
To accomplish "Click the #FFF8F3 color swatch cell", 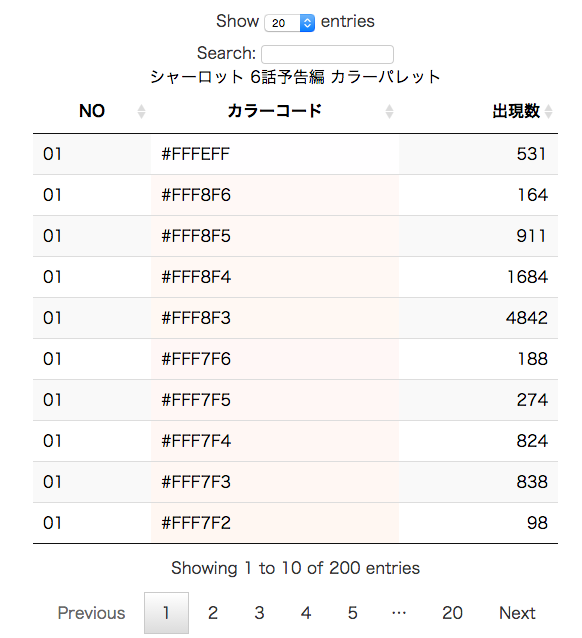I will click(x=275, y=318).
